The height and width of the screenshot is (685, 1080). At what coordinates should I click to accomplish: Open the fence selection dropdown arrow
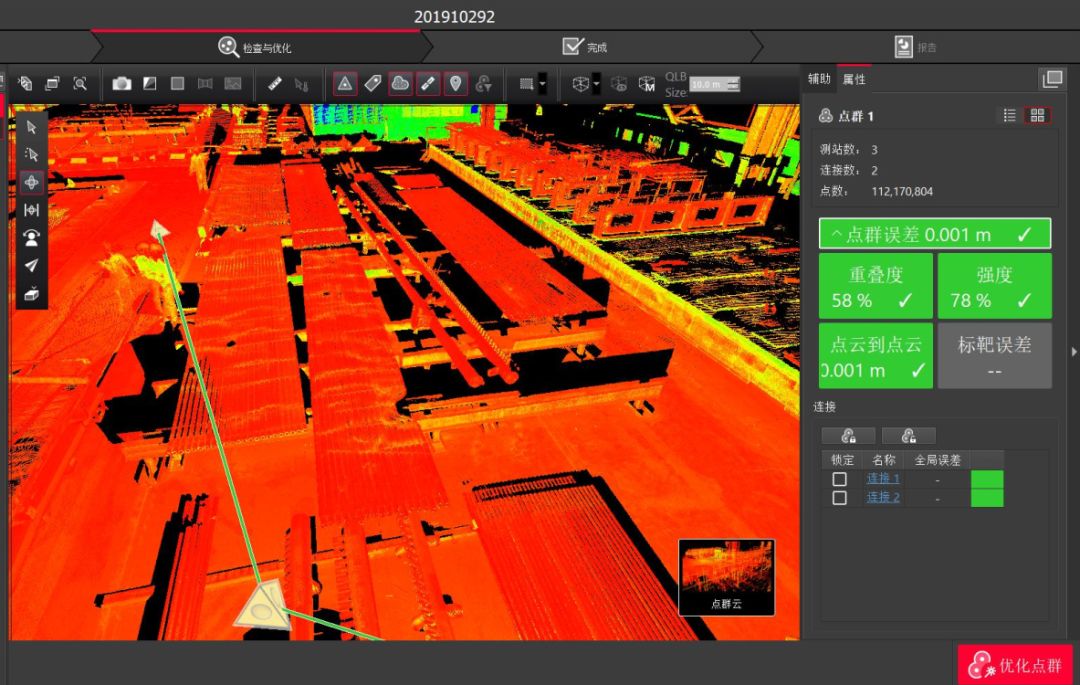[x=543, y=84]
